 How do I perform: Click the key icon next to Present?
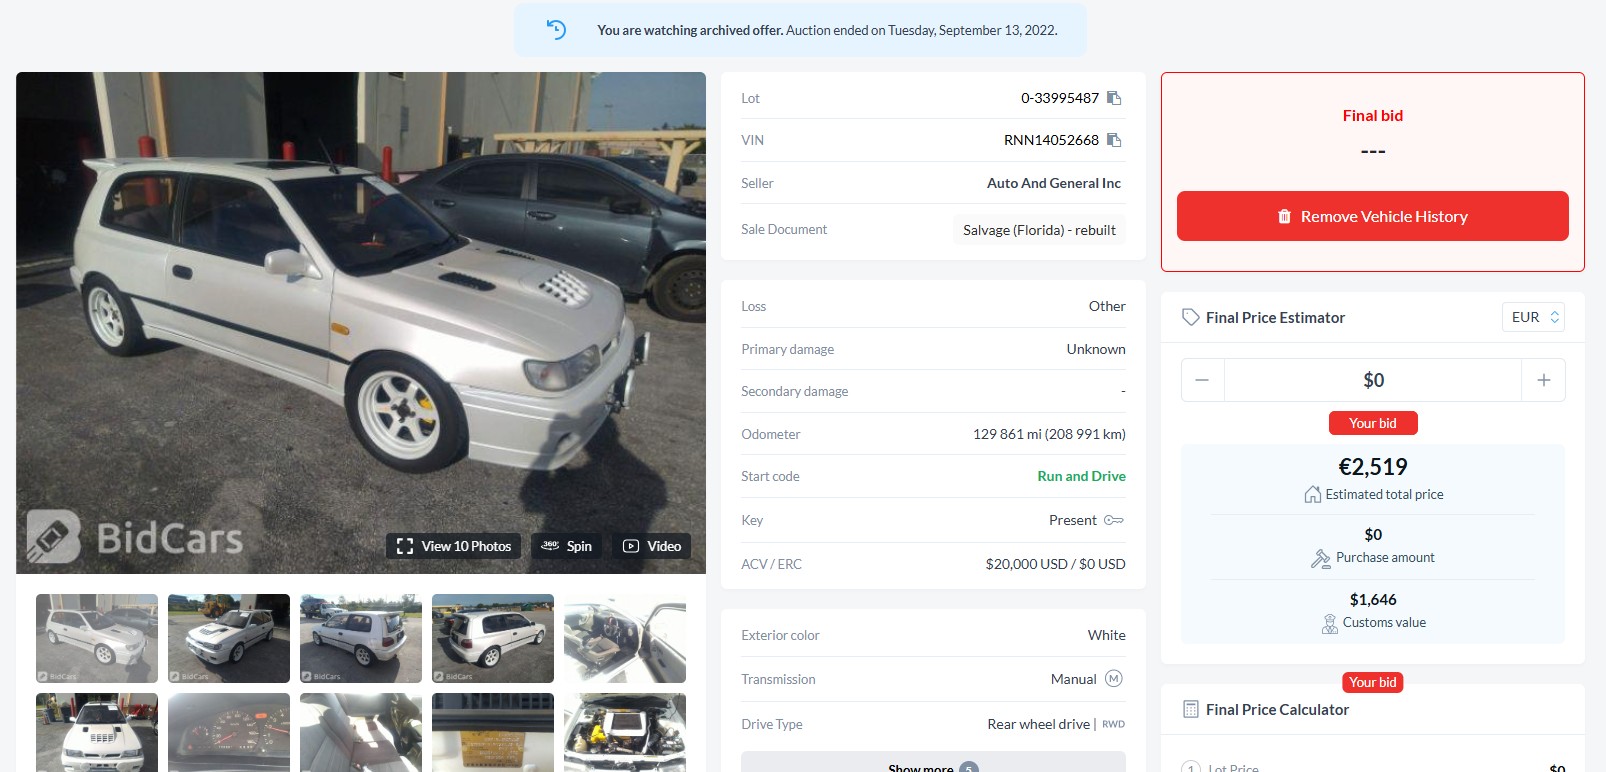tap(1114, 520)
